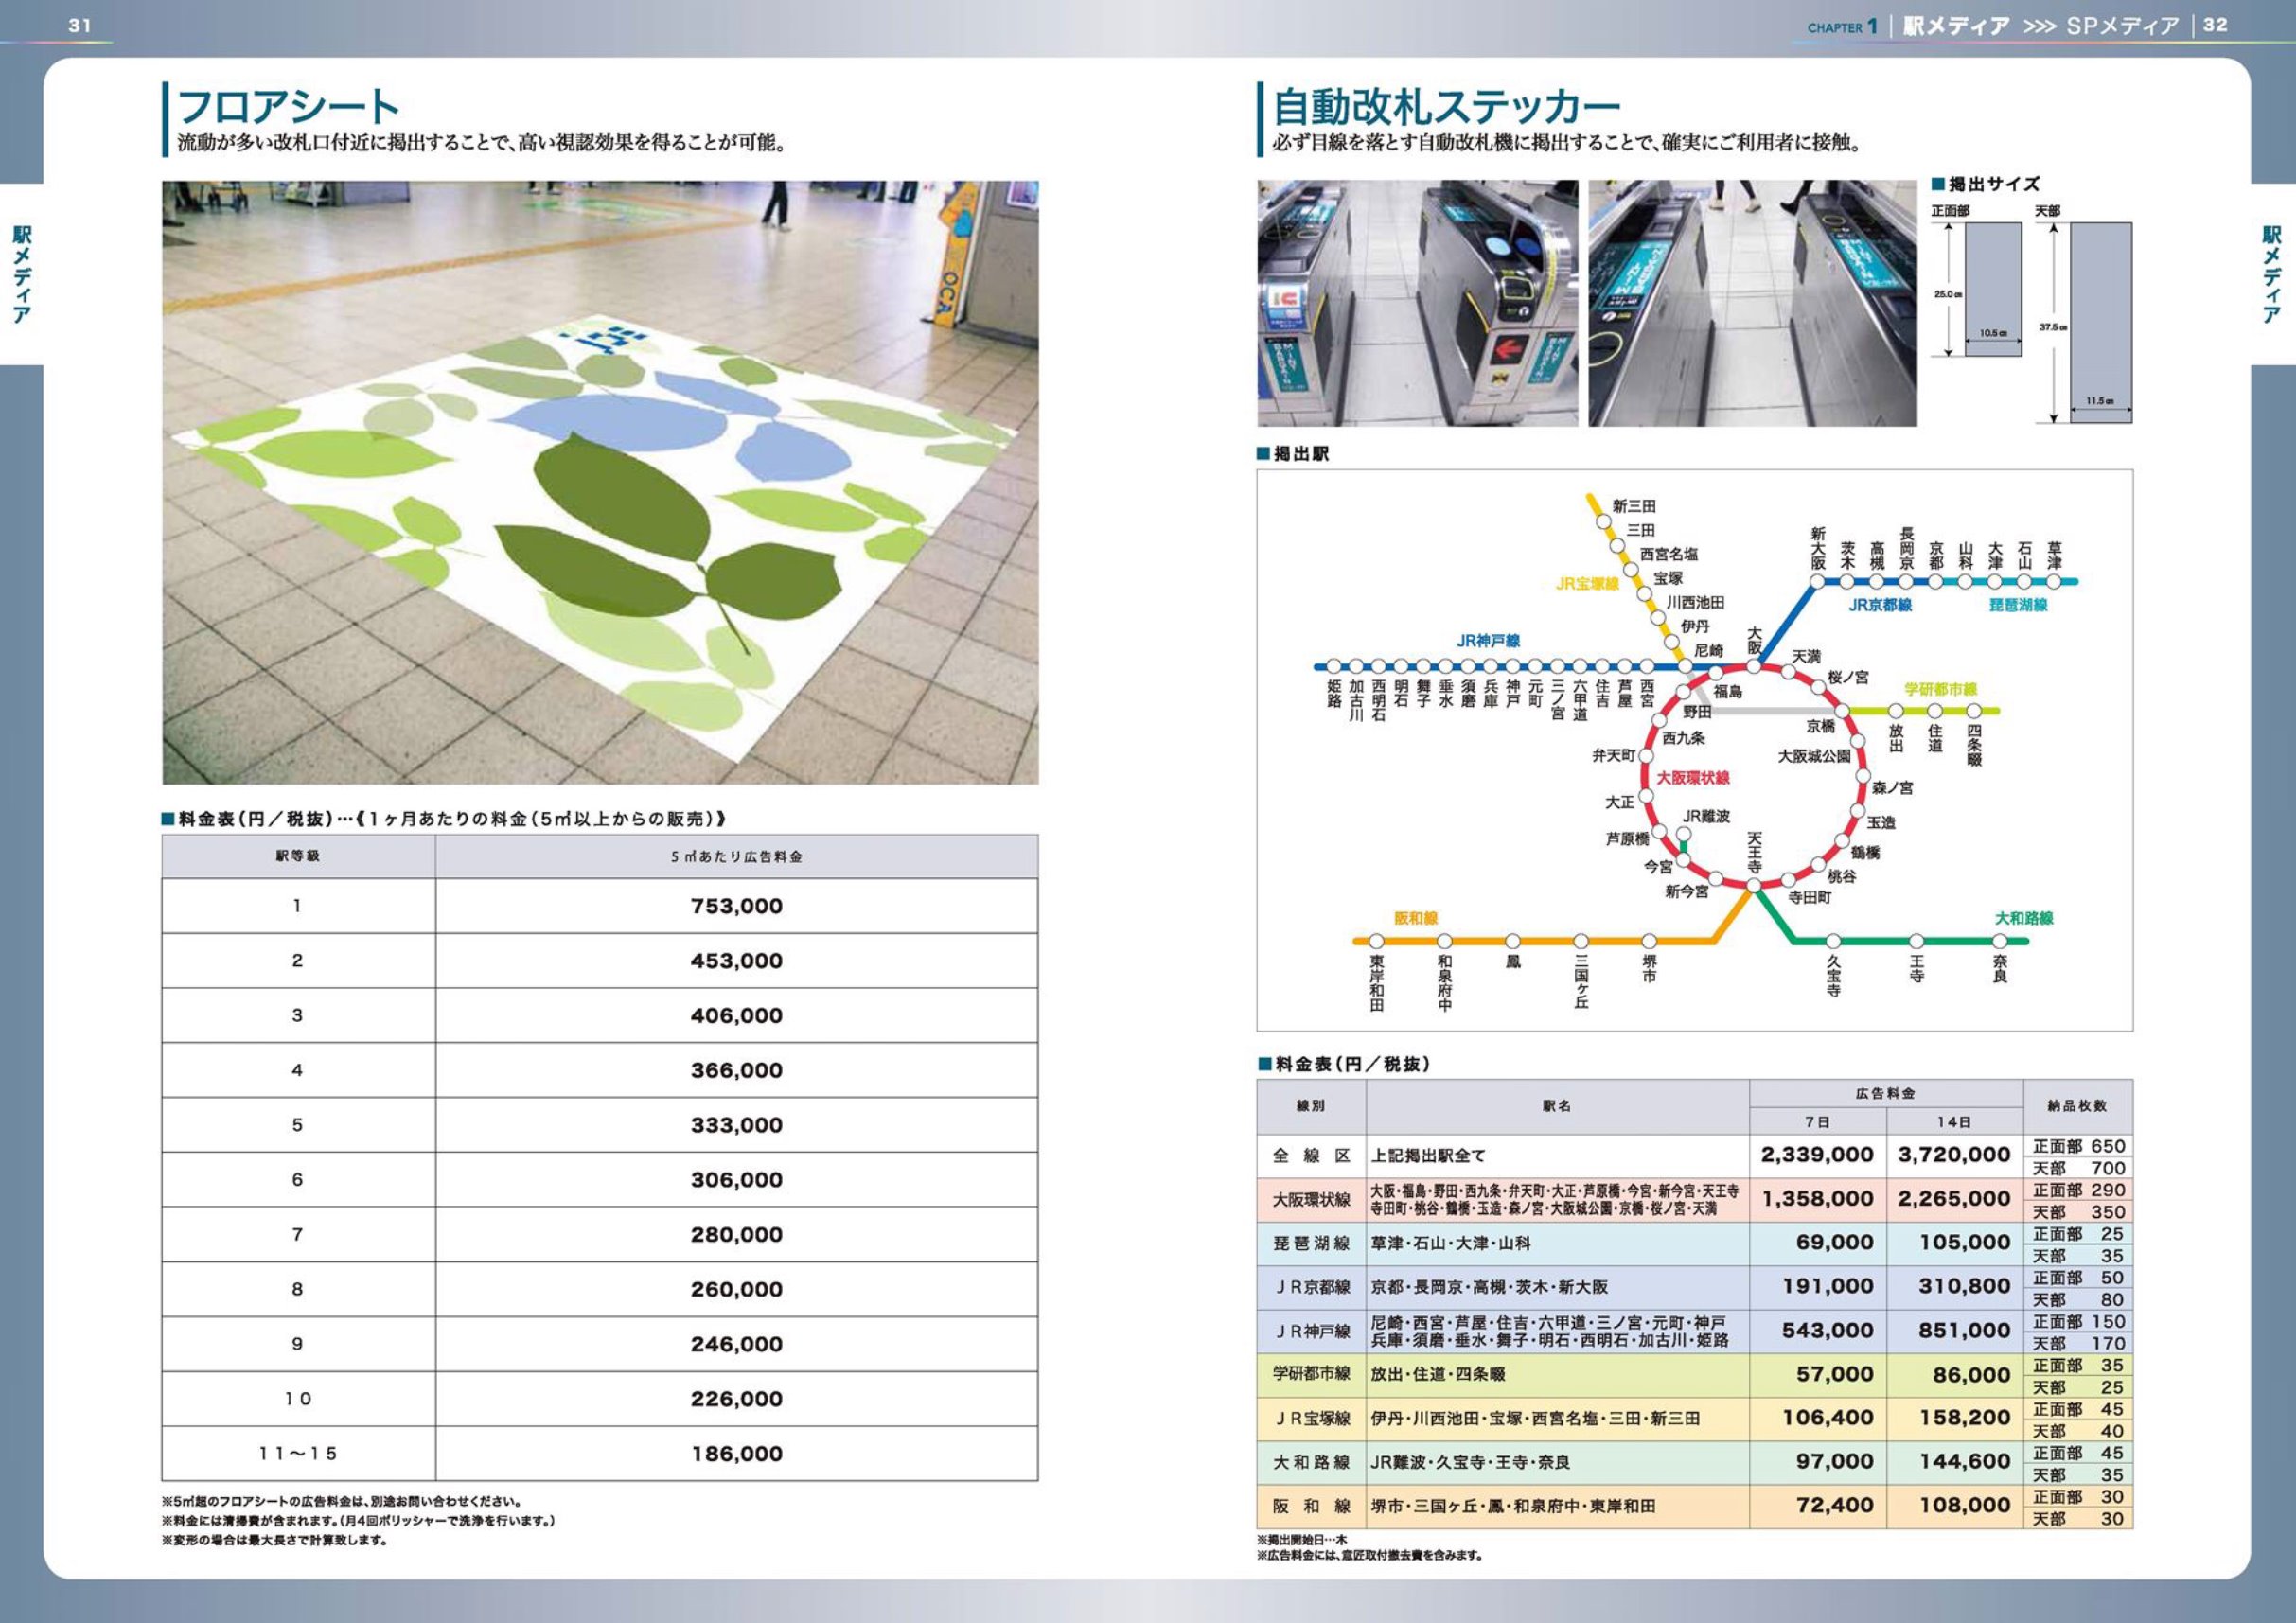Select the 406,000 price cell

(x=736, y=1016)
